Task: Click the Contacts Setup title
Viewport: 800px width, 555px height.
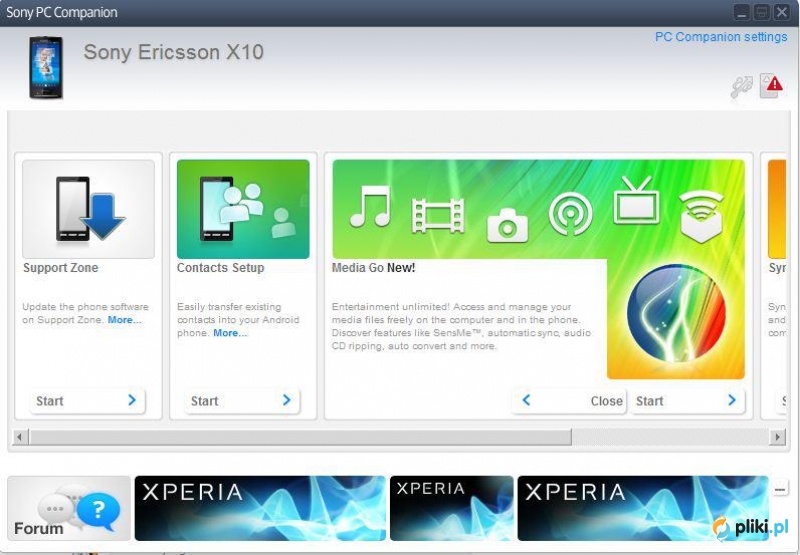Action: coord(220,268)
